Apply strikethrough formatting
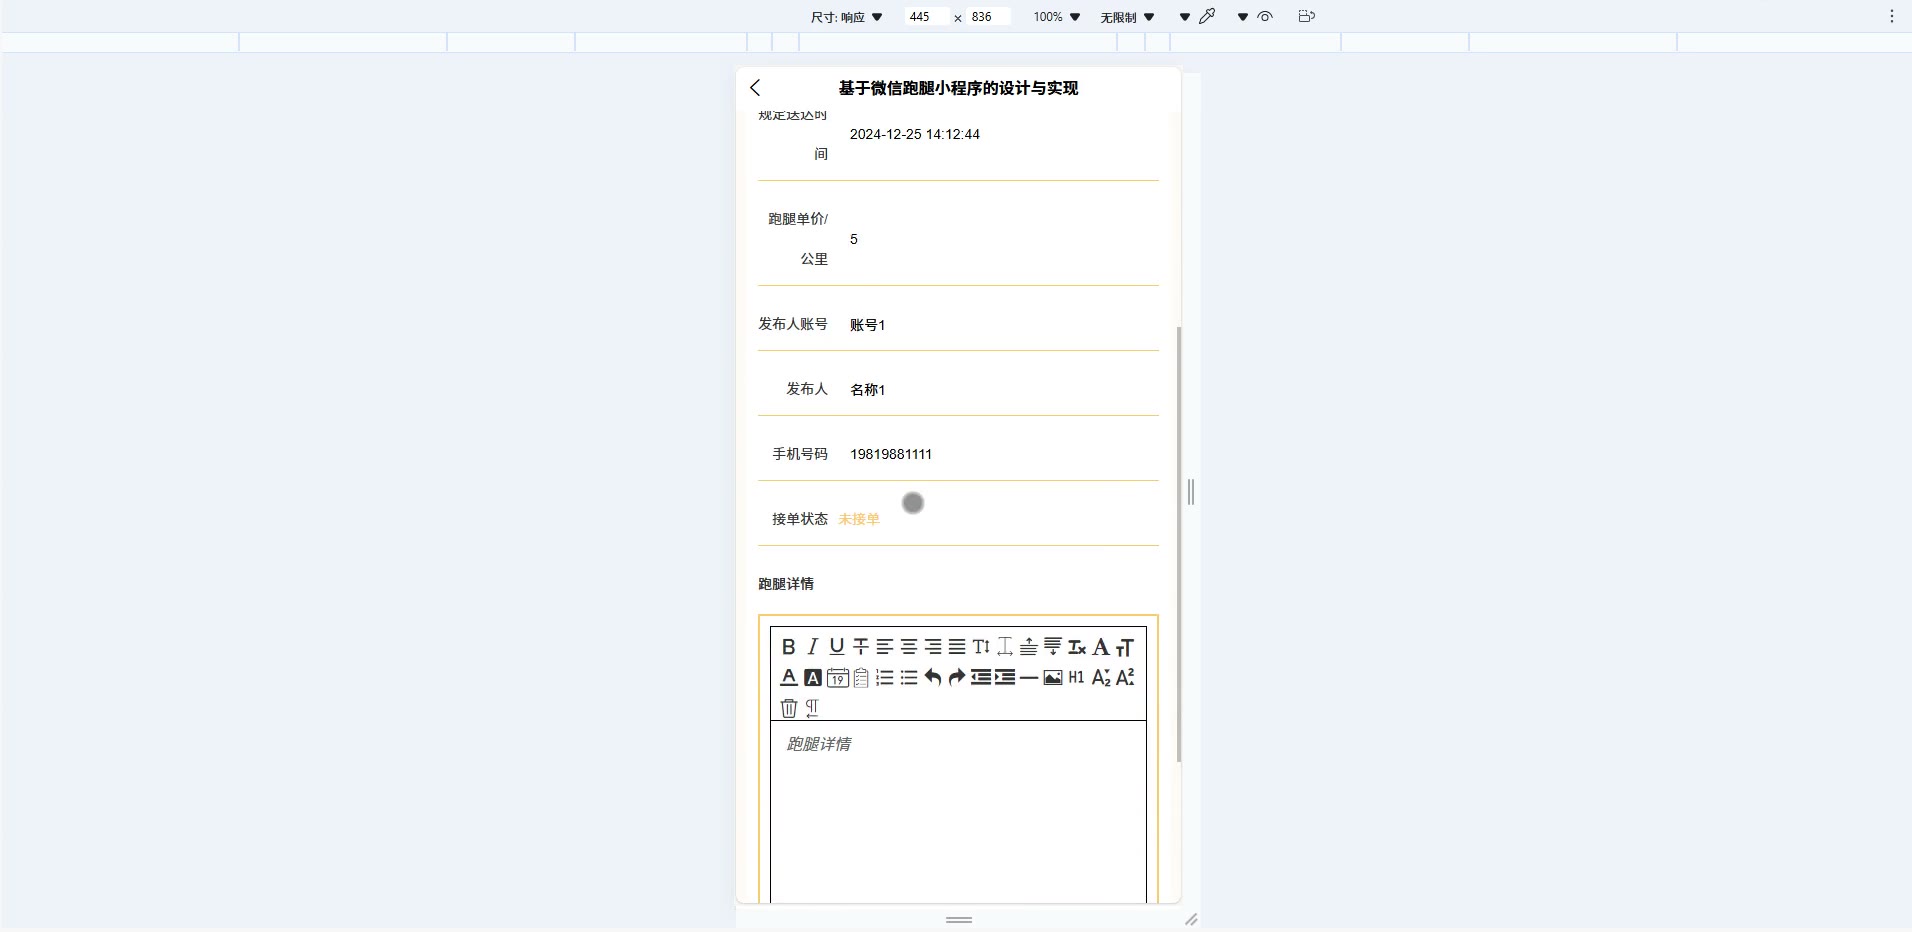Screen dimensions: 1912x932 [861, 647]
